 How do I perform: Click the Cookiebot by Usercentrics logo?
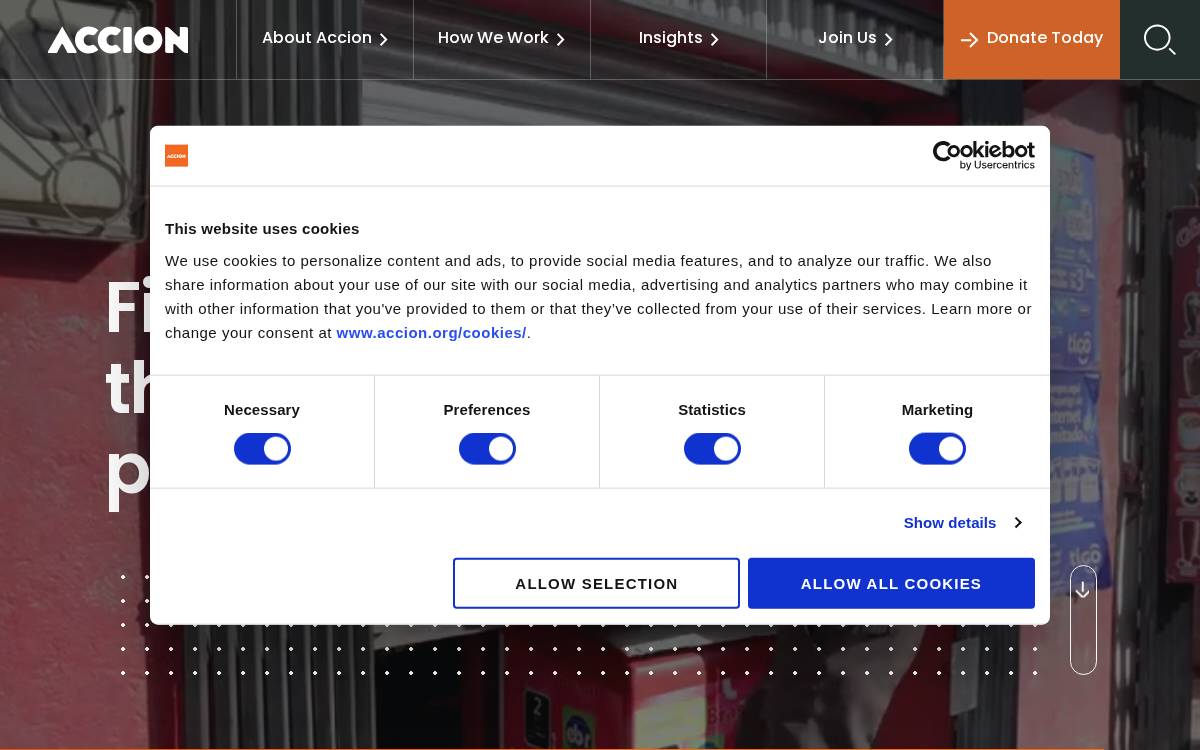(x=983, y=155)
